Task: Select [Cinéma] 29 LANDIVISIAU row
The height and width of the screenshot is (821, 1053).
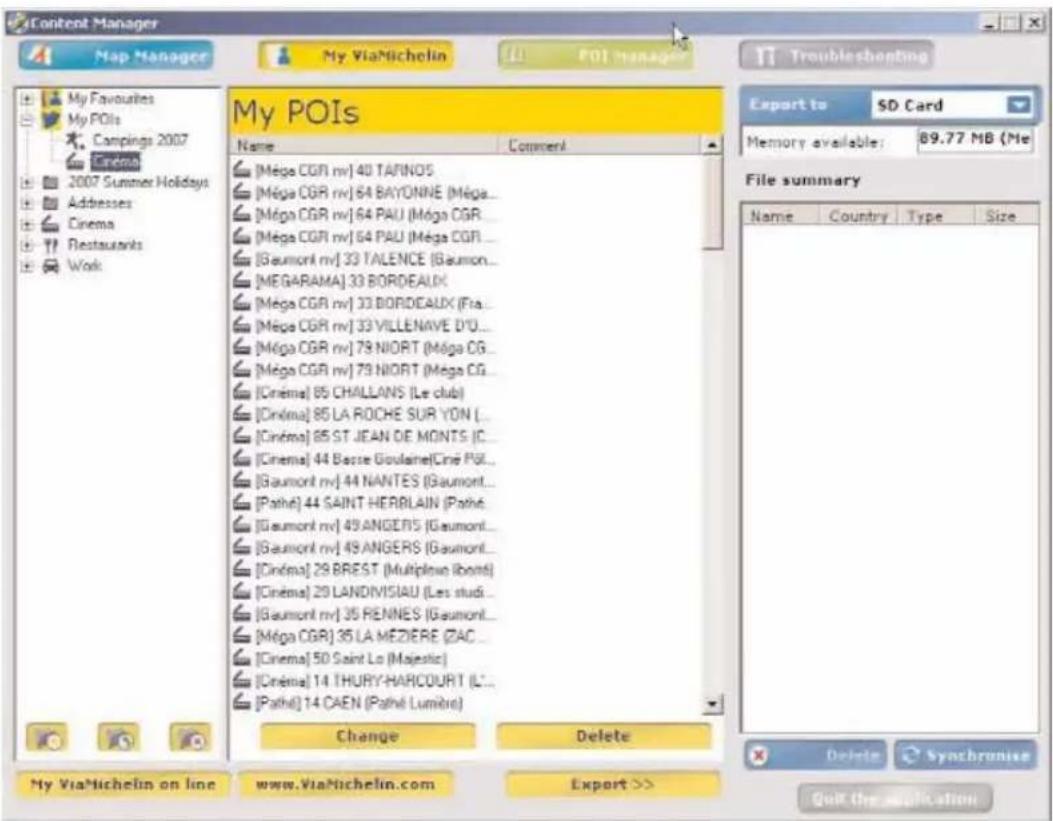Action: pyautogui.click(x=366, y=591)
